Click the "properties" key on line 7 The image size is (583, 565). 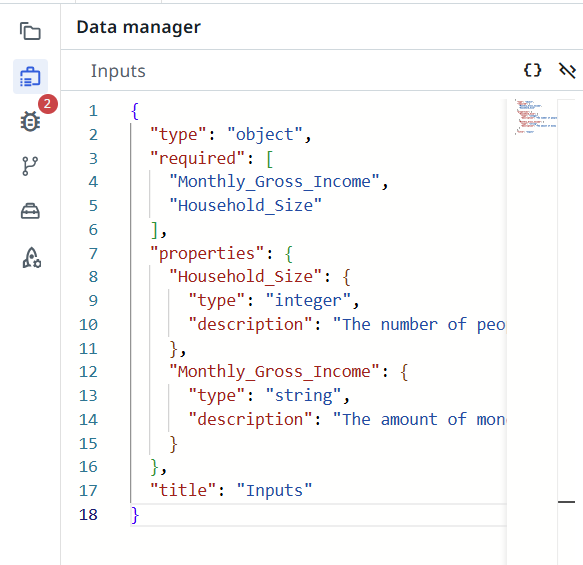207,254
